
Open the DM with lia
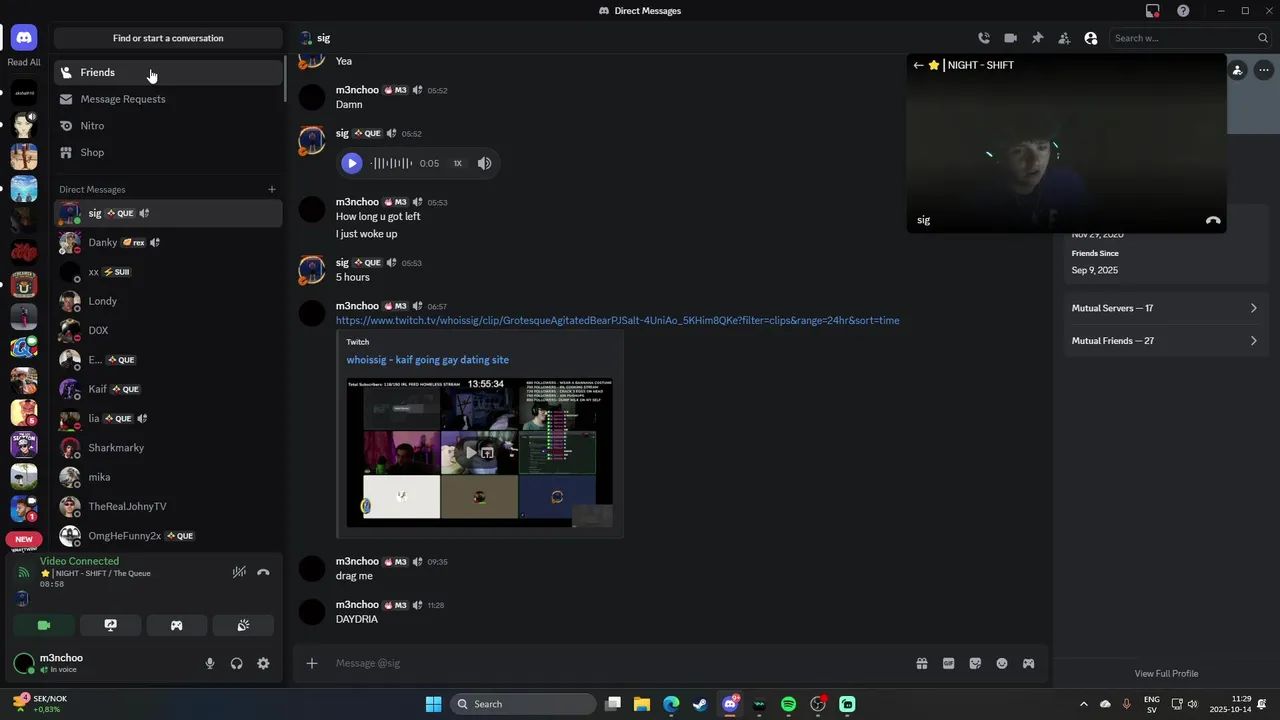pos(168,418)
